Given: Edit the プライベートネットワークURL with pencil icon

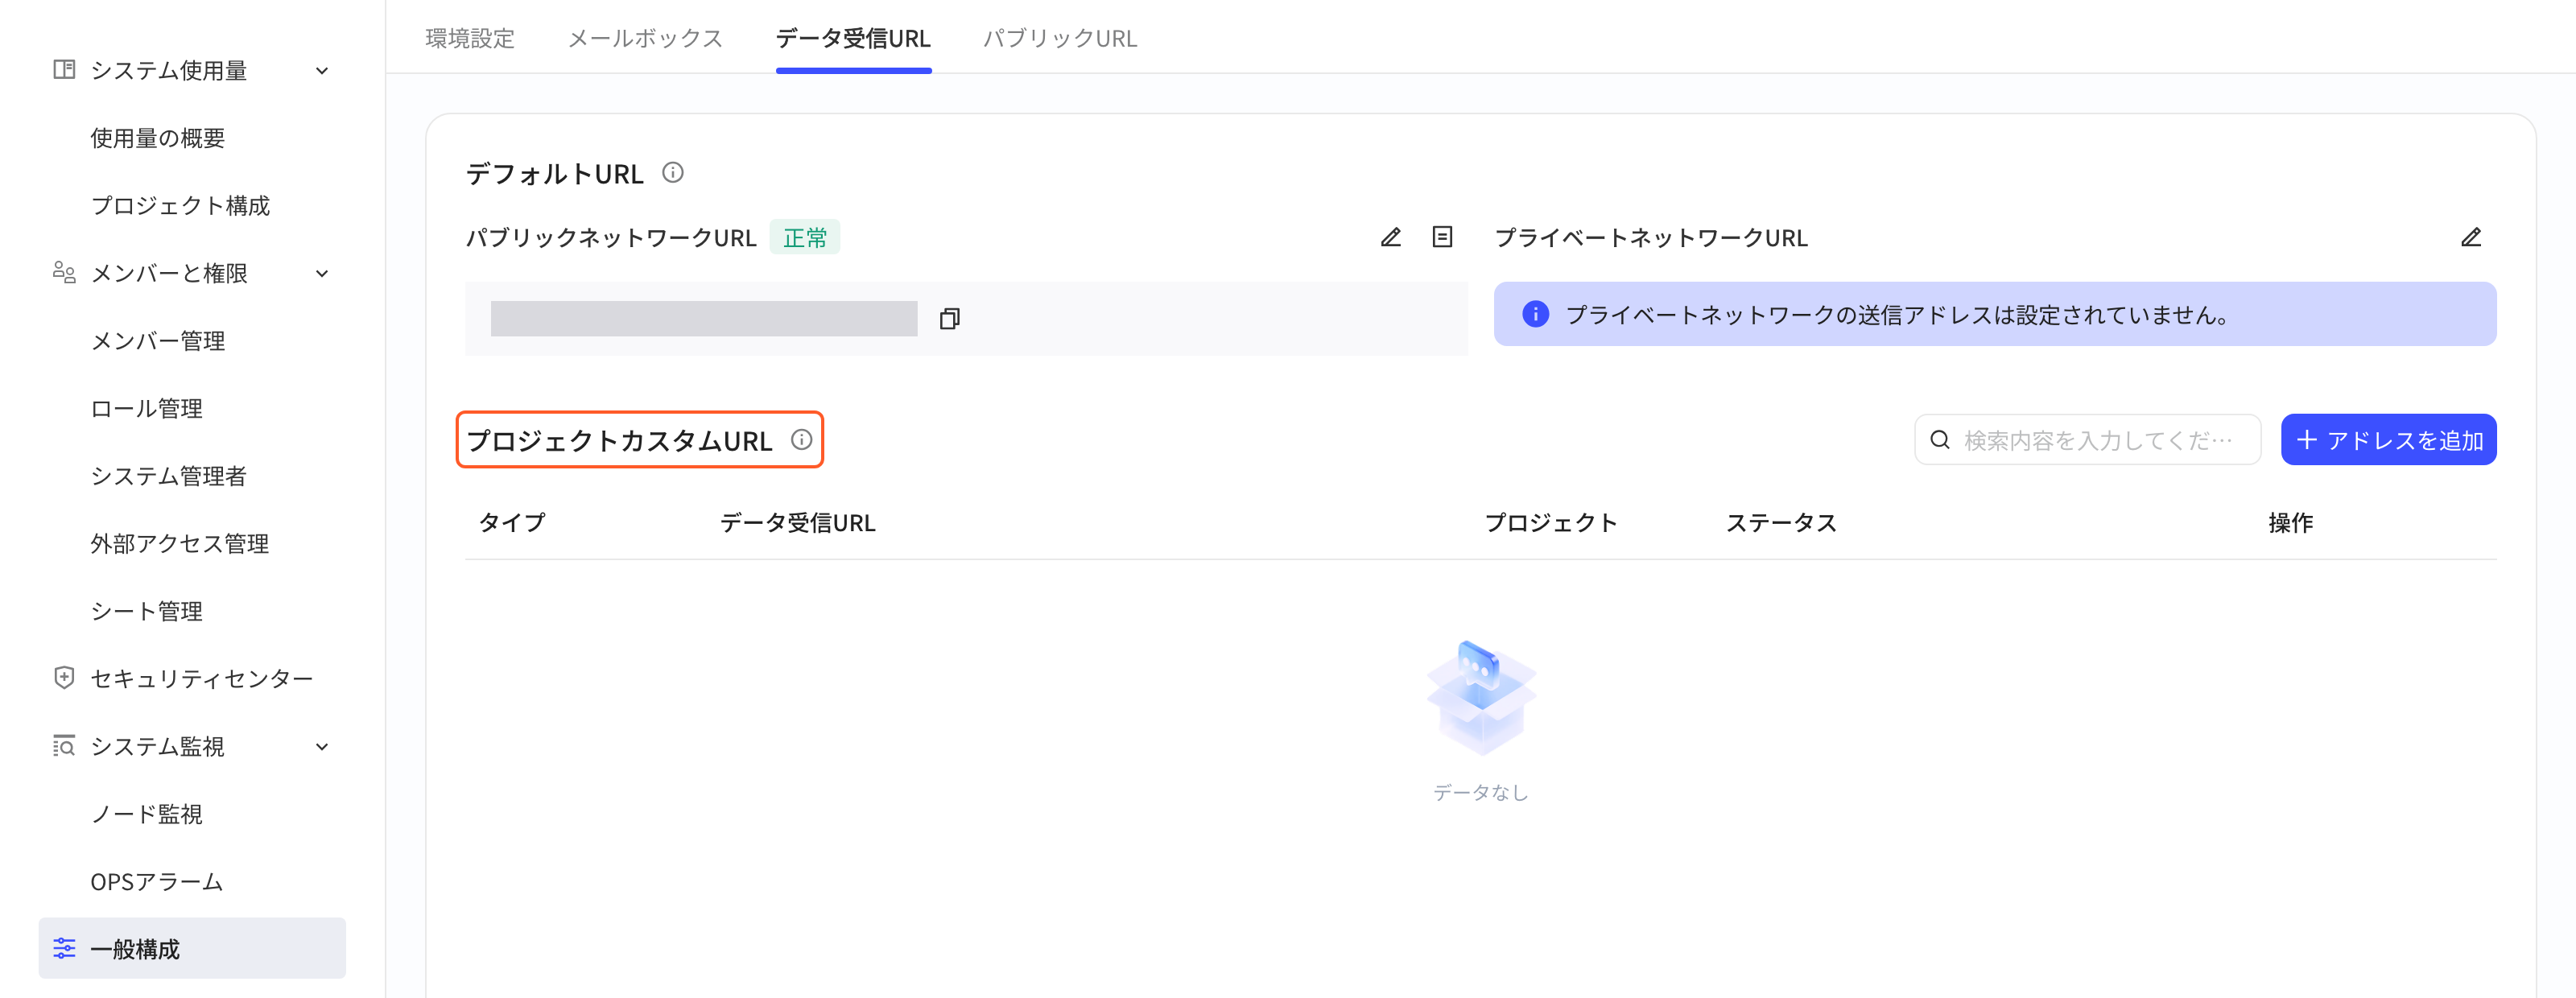Looking at the screenshot, I should coord(2471,237).
